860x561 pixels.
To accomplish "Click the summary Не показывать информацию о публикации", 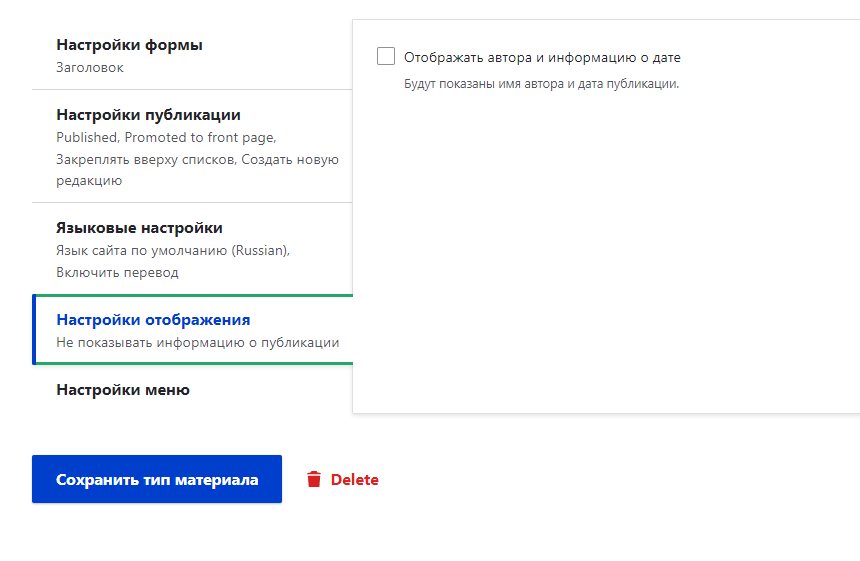I will click(x=197, y=342).
